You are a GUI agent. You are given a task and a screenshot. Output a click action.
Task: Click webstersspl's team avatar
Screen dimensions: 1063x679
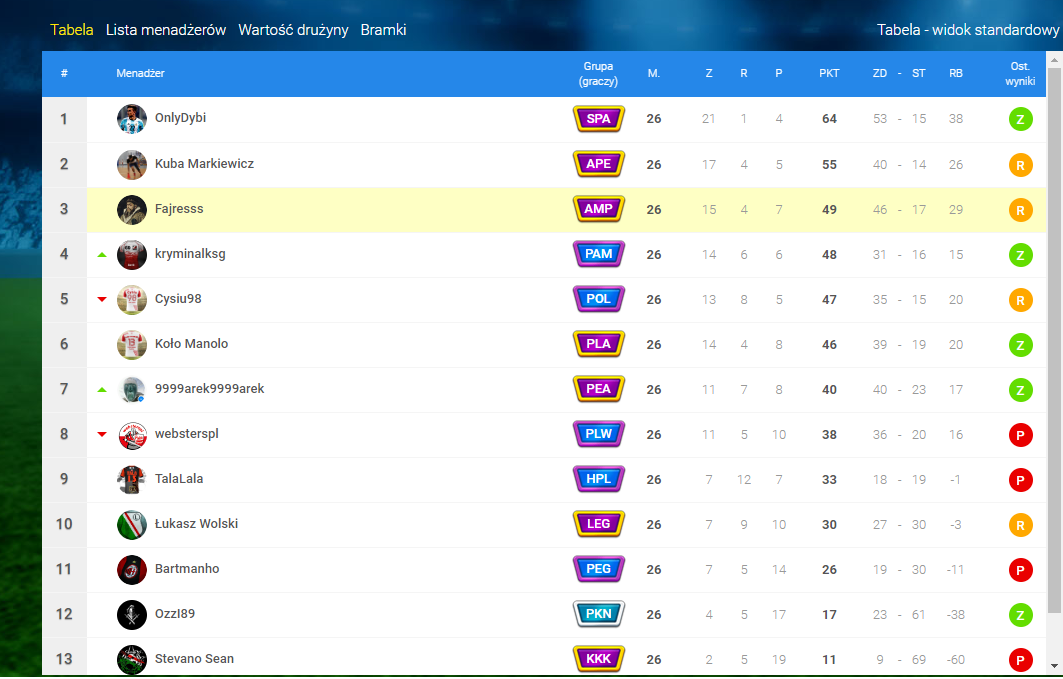(x=132, y=435)
